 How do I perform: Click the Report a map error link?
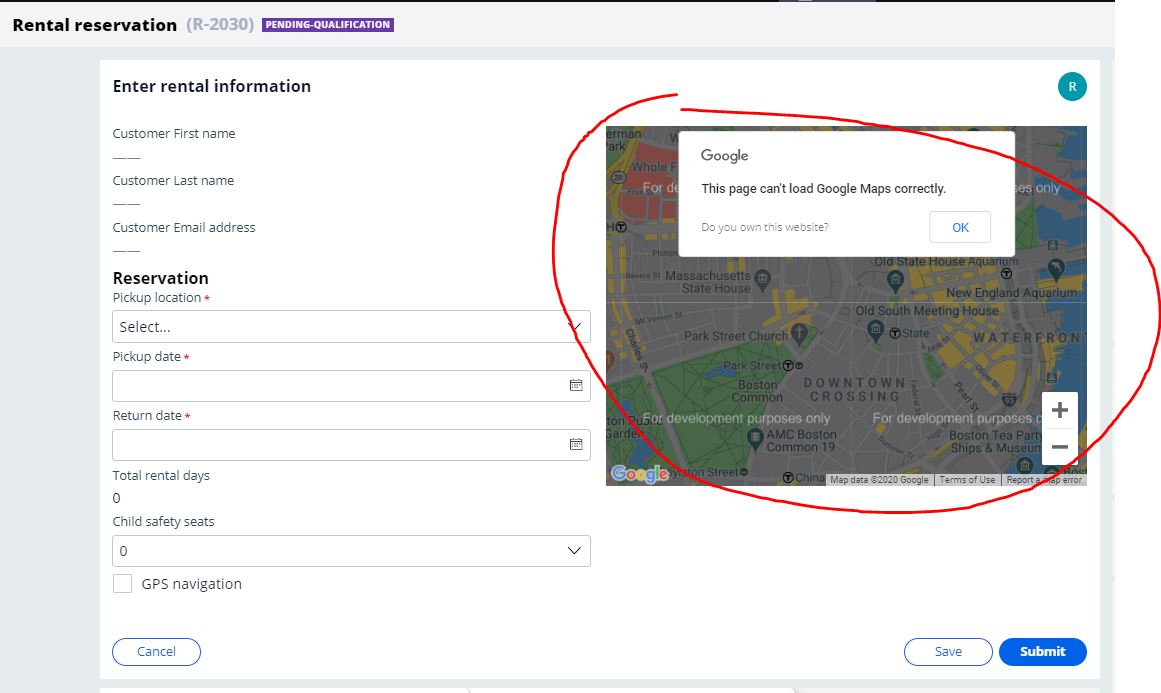(x=1043, y=480)
